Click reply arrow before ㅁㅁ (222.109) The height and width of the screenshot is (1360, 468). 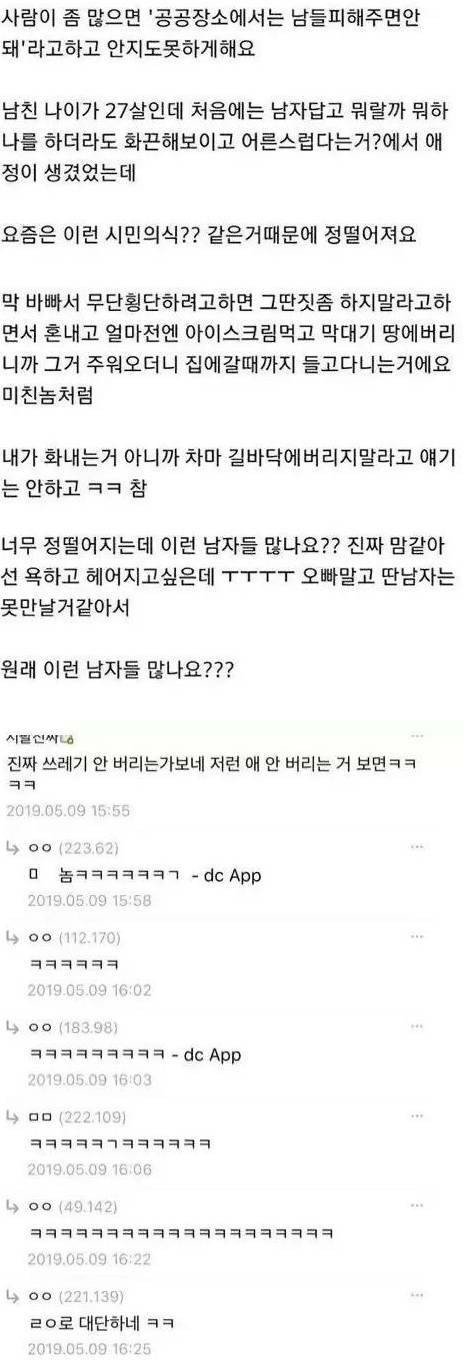(x=14, y=1115)
